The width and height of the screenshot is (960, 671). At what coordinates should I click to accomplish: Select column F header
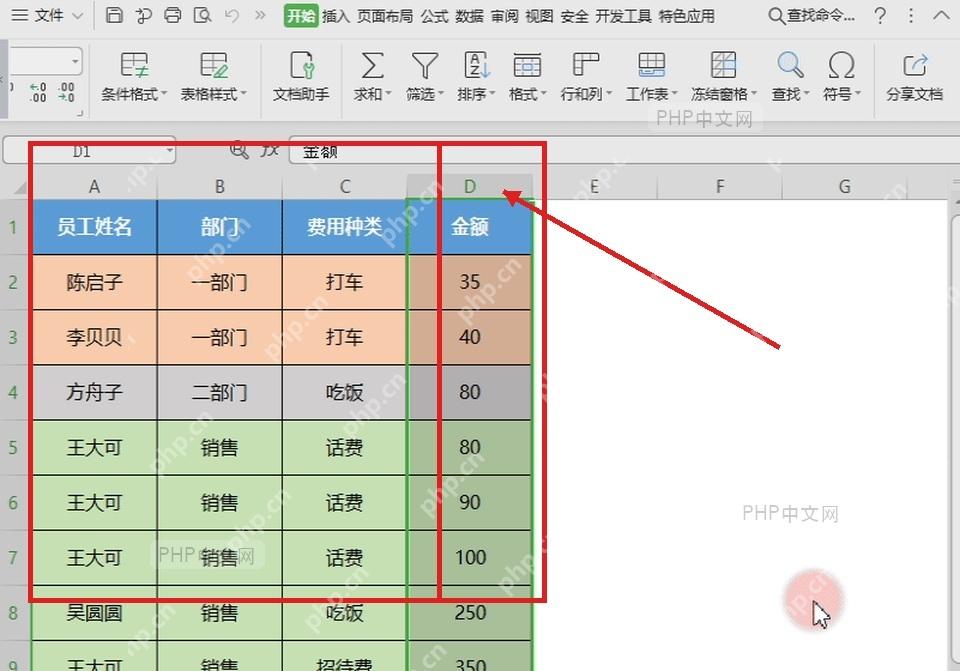pyautogui.click(x=720, y=186)
